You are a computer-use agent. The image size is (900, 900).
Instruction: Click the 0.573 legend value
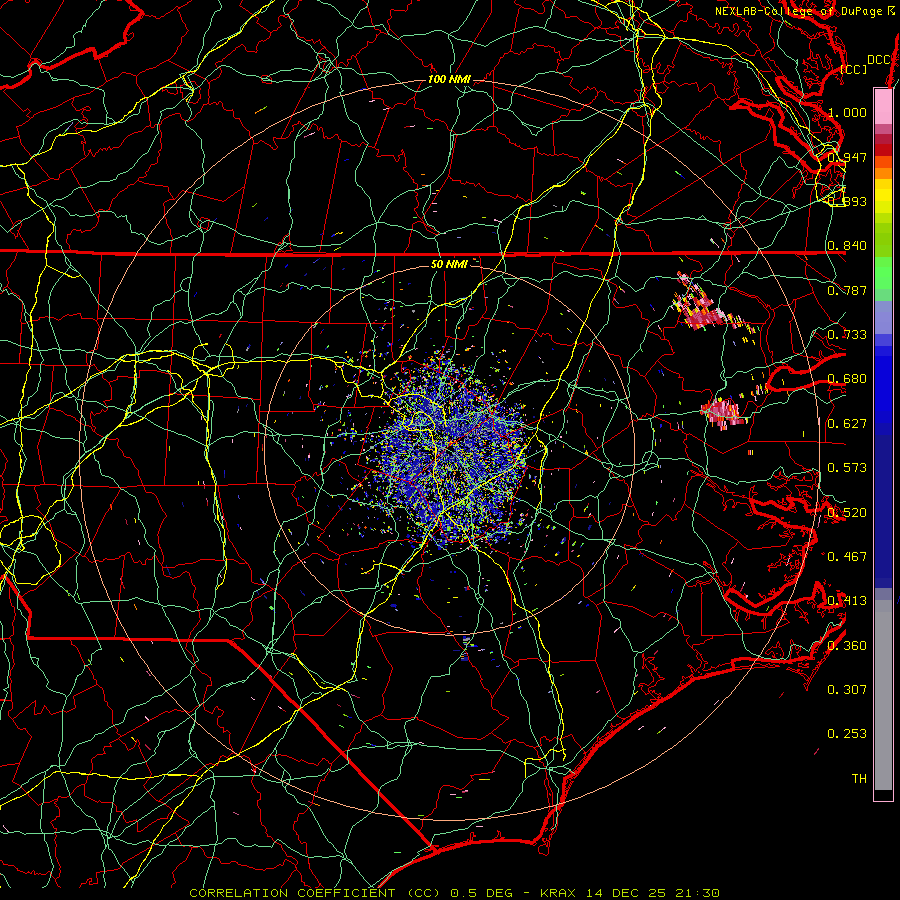pyautogui.click(x=847, y=468)
